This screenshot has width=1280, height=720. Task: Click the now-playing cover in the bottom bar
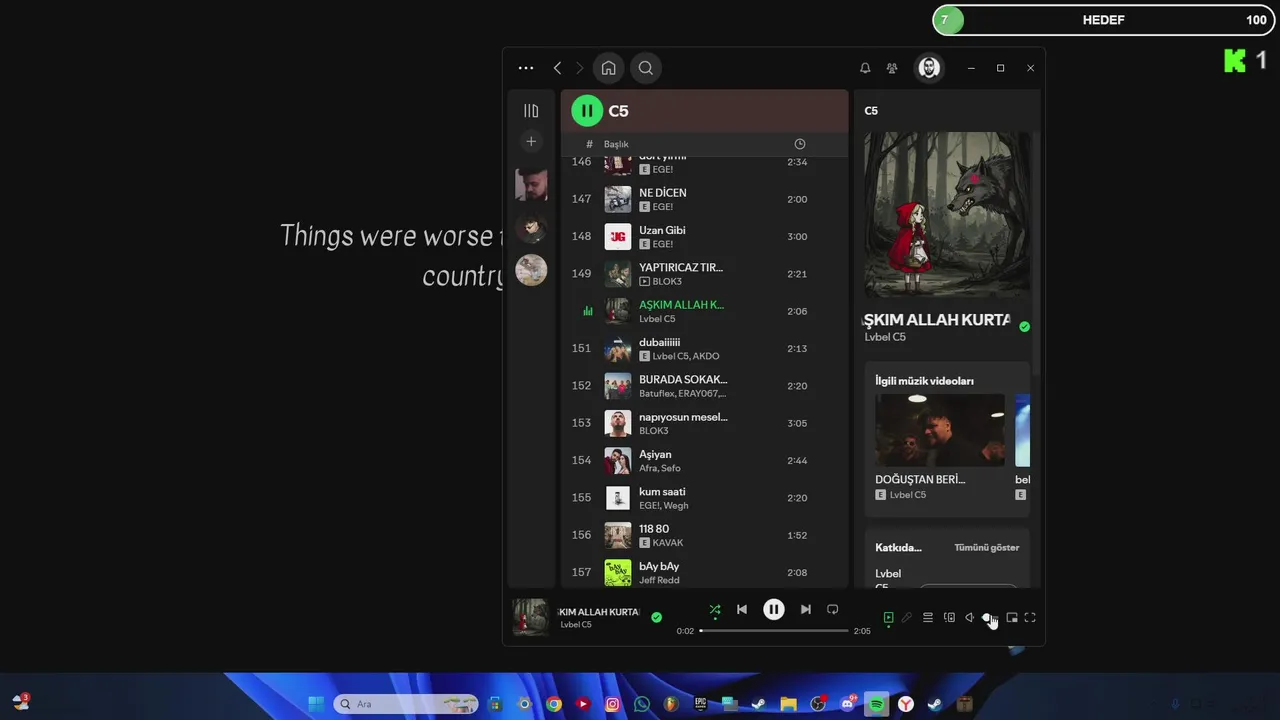point(531,617)
